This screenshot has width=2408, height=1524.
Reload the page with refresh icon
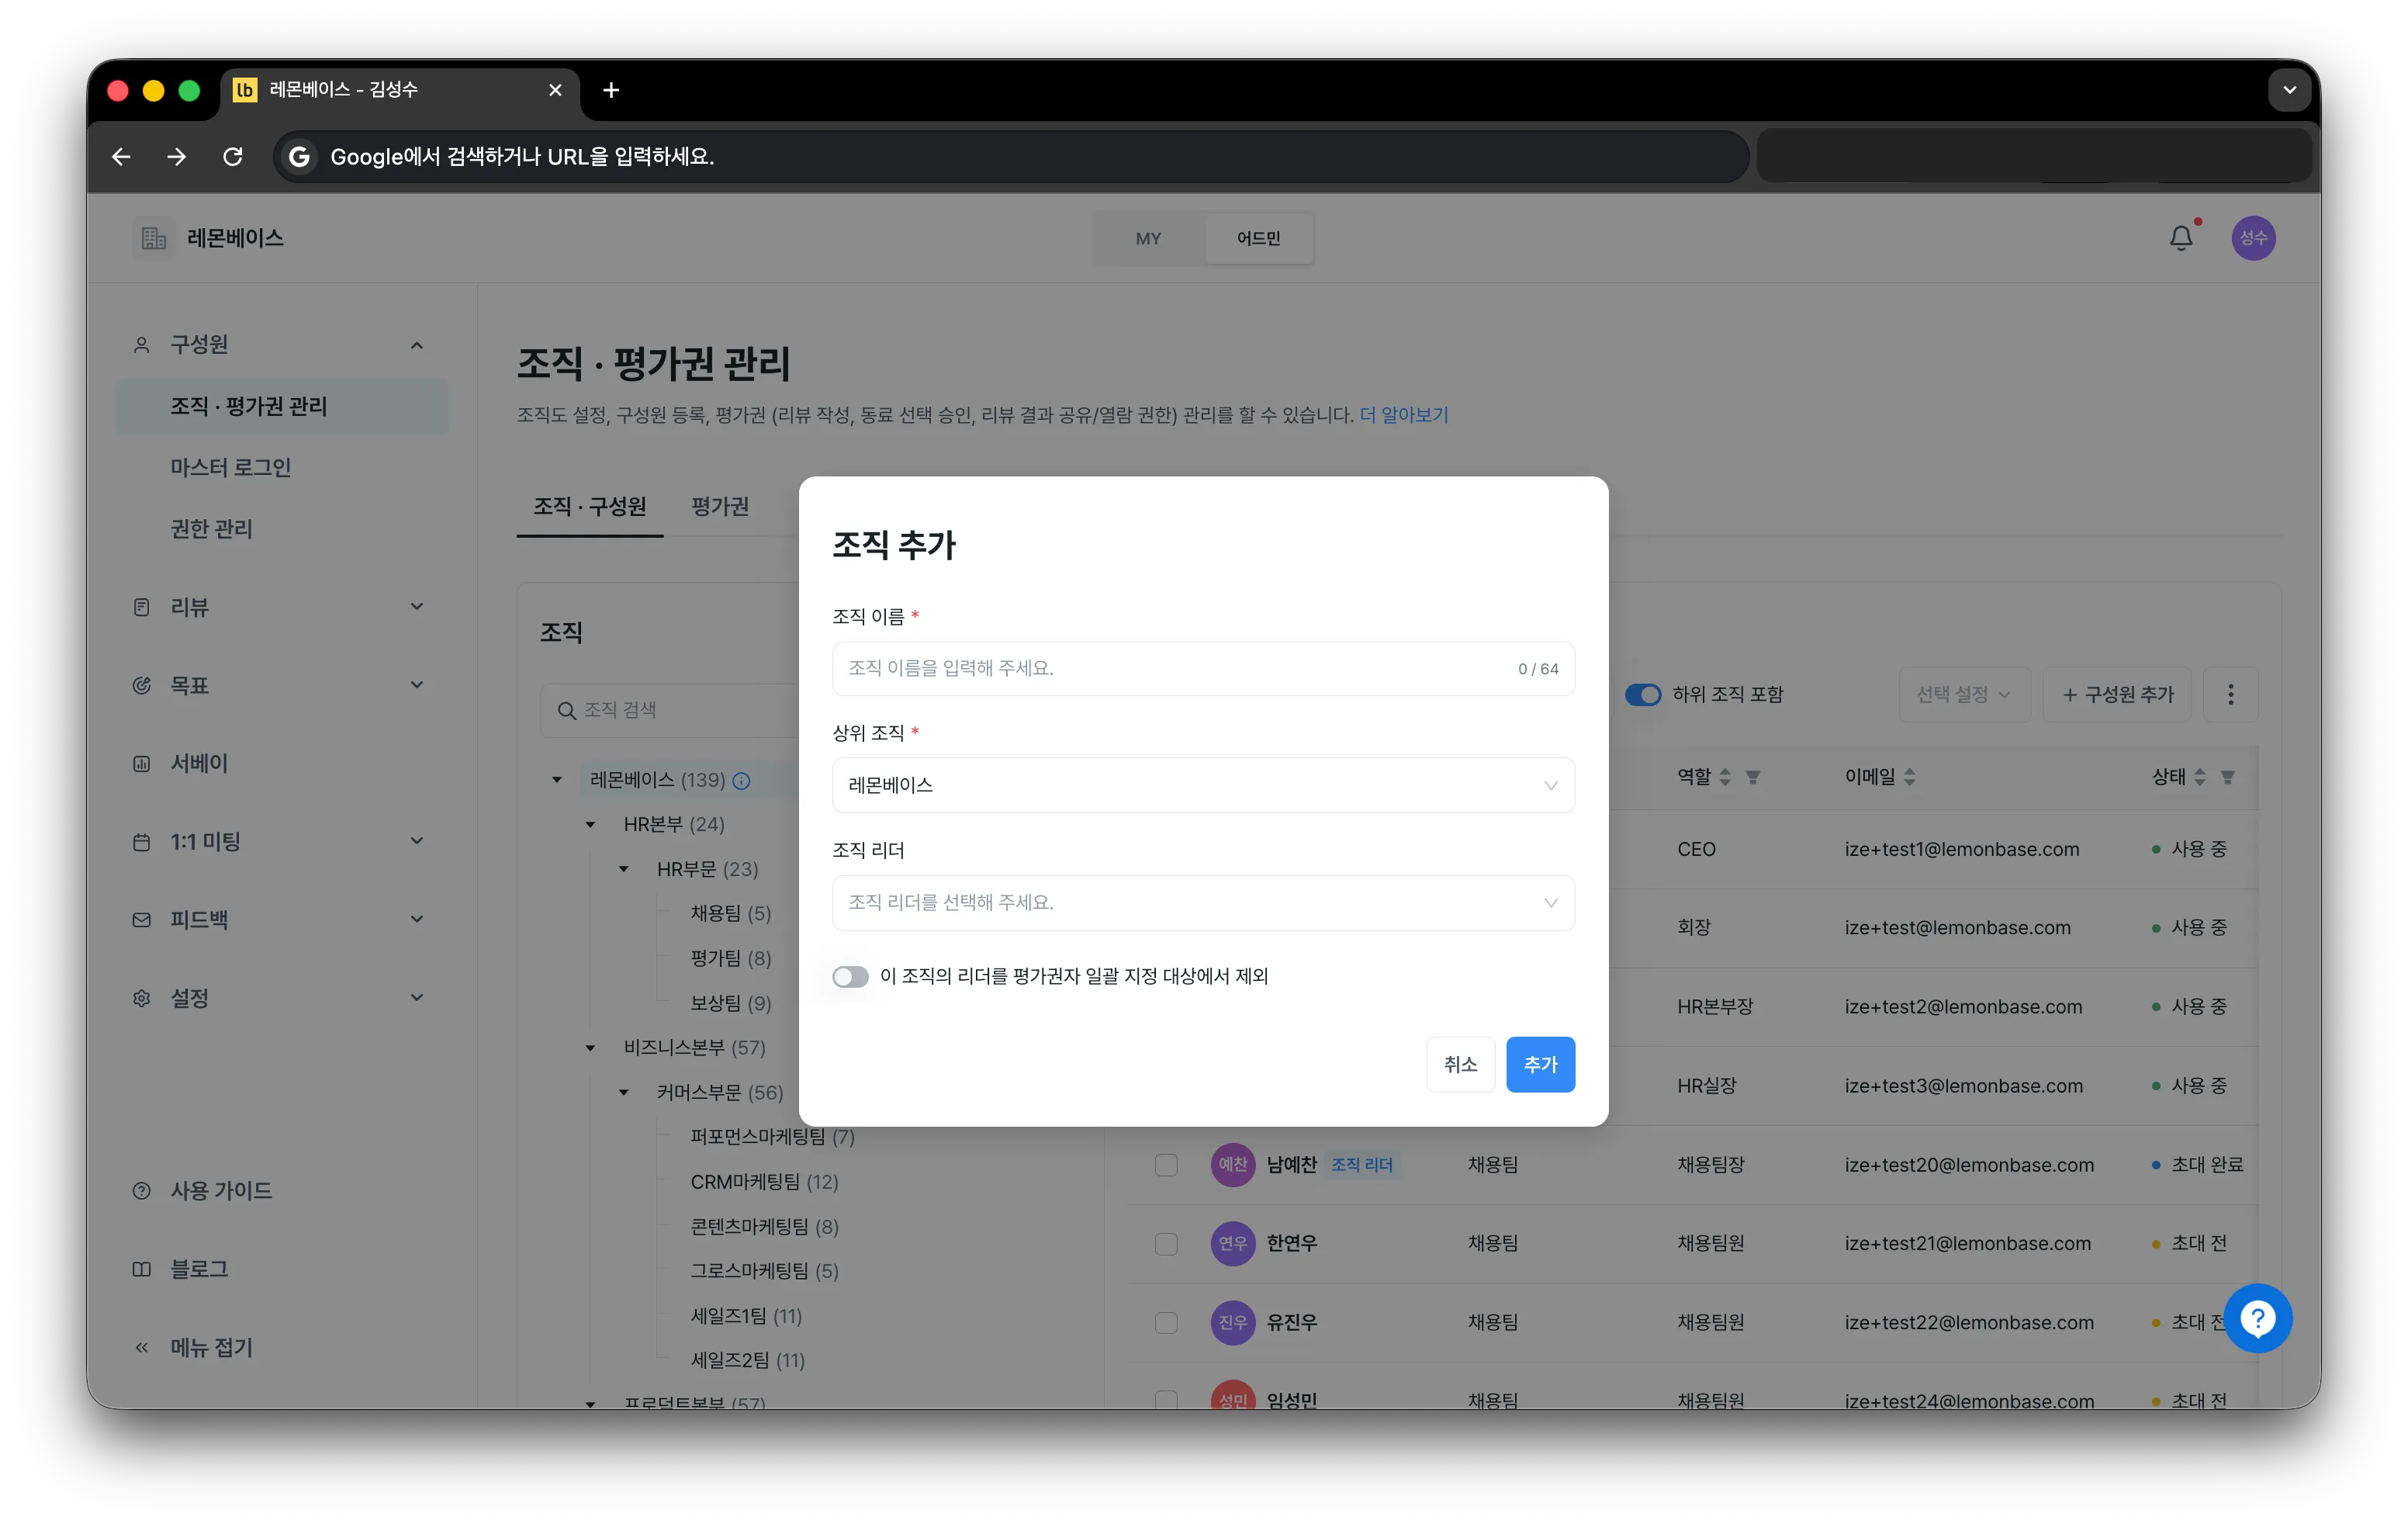click(x=233, y=156)
